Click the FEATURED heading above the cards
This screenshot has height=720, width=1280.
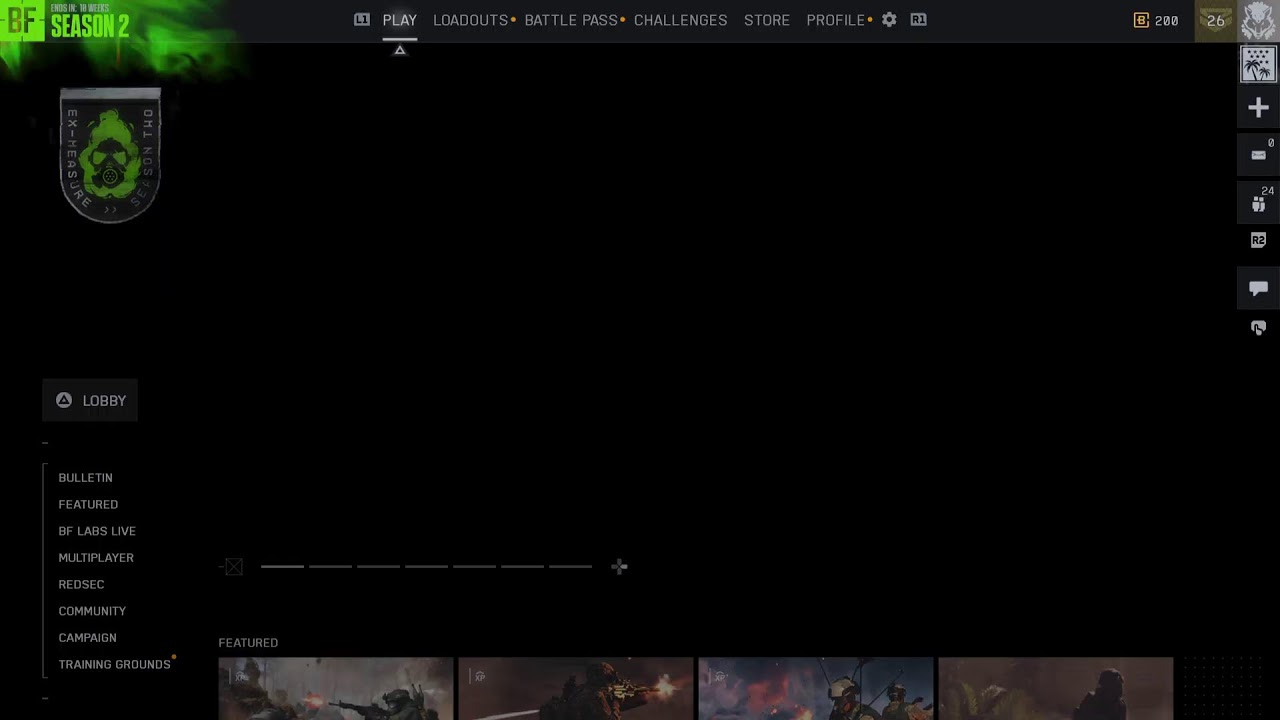248,643
